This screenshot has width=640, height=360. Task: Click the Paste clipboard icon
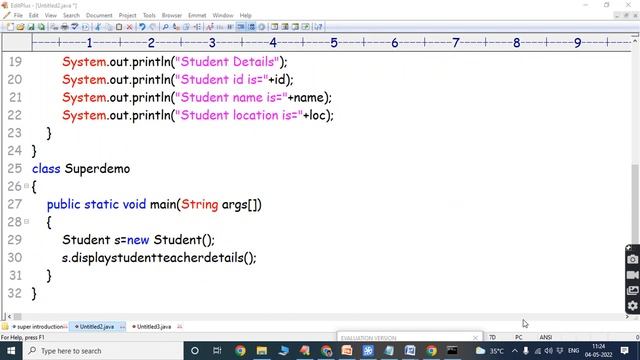119,27
